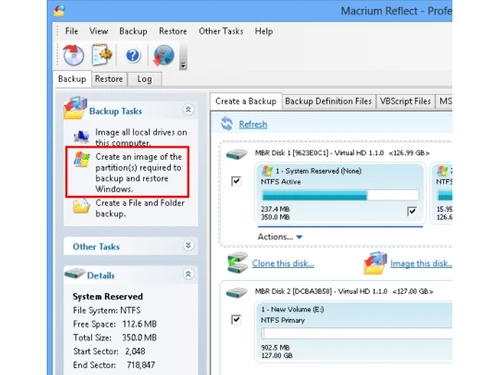500x375 pixels.
Task: Click the MBR Disk 1 title text
Action: (x=342, y=153)
